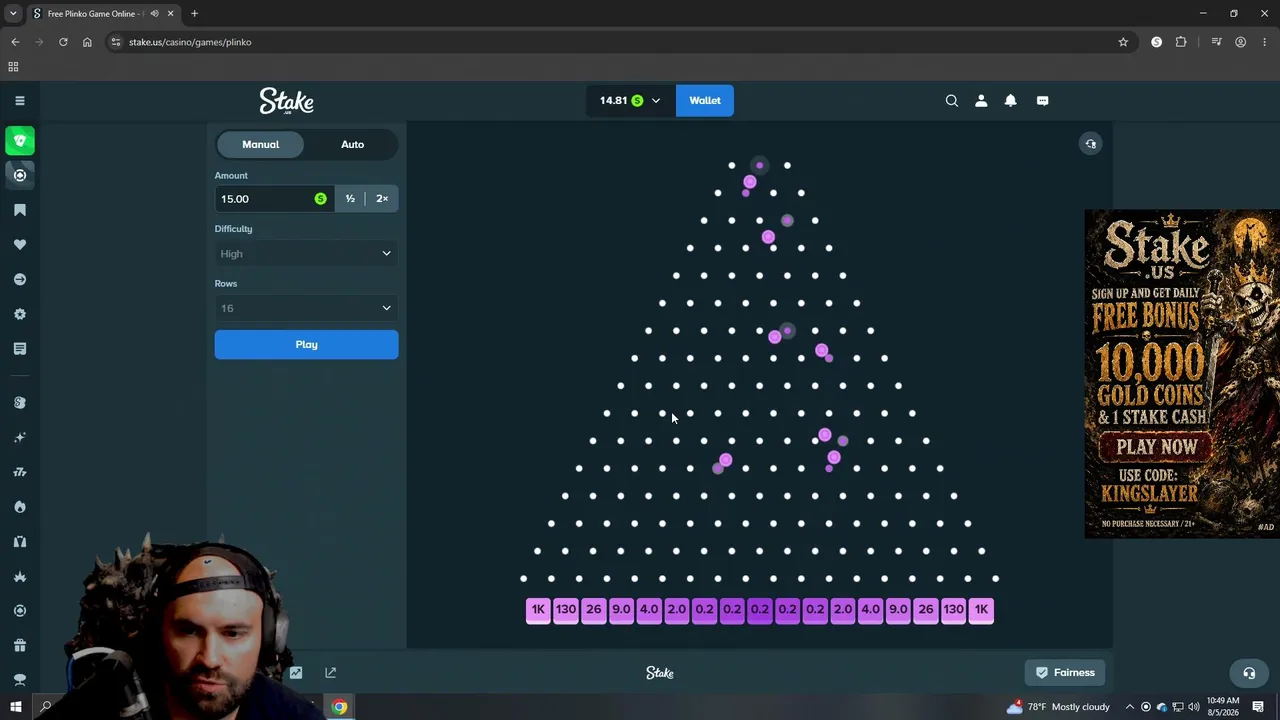The height and width of the screenshot is (720, 1280).
Task: Bookmark this page with star icon
Action: (x=1123, y=42)
